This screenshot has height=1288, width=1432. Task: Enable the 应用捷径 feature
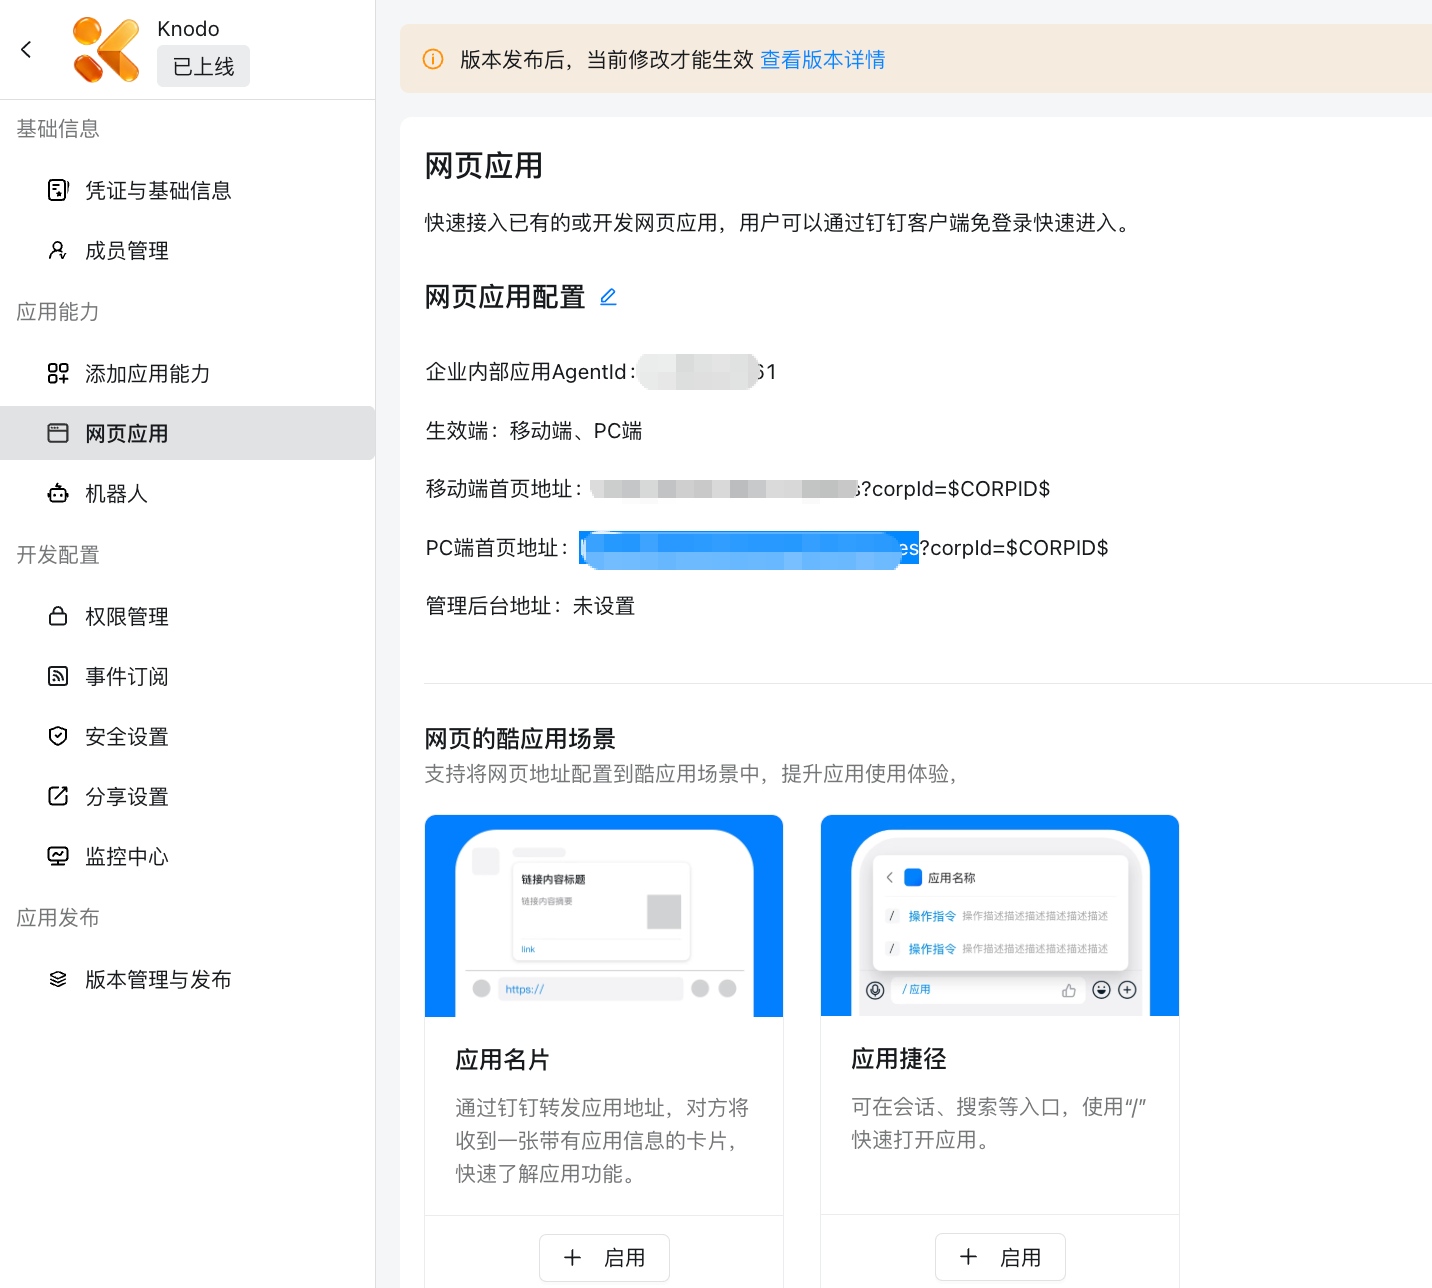pos(999,1256)
